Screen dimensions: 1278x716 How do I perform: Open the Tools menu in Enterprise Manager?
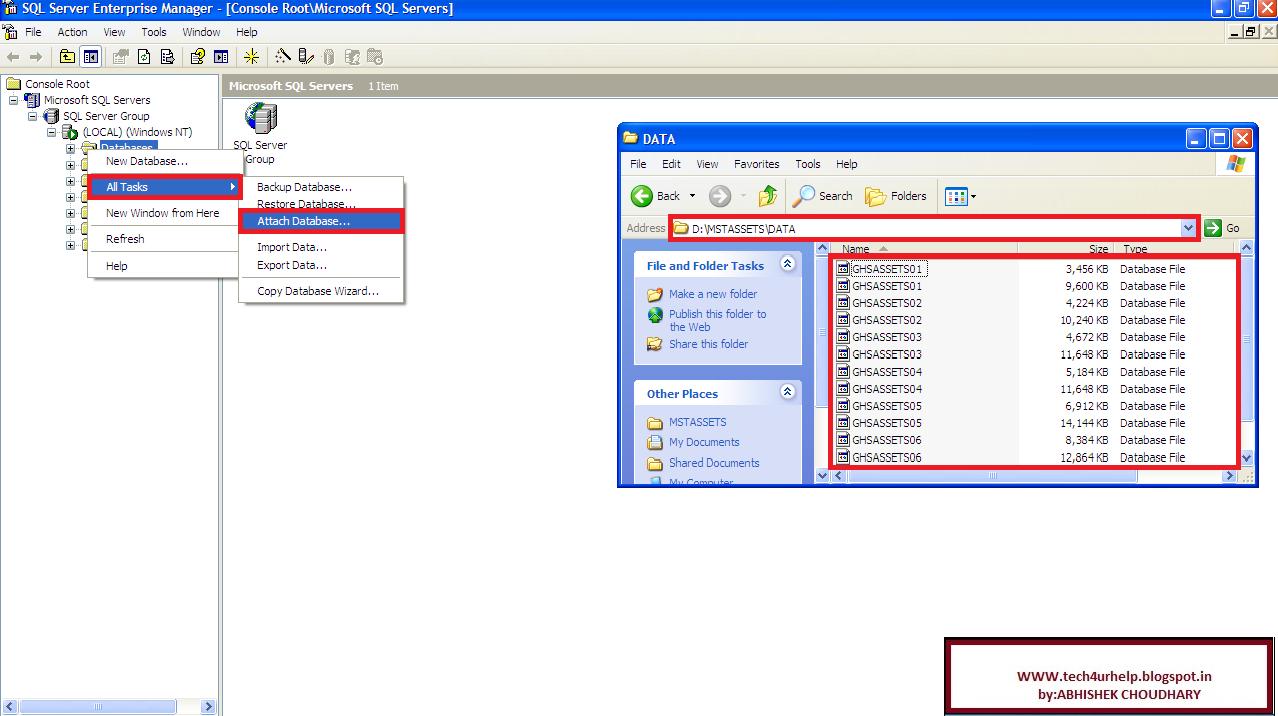click(153, 32)
